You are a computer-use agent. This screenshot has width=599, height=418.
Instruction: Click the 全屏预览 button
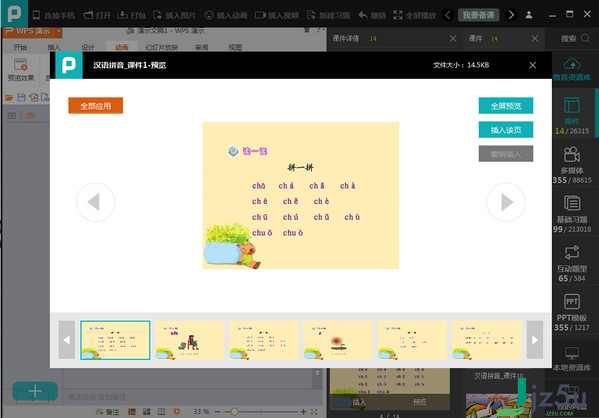coord(506,106)
